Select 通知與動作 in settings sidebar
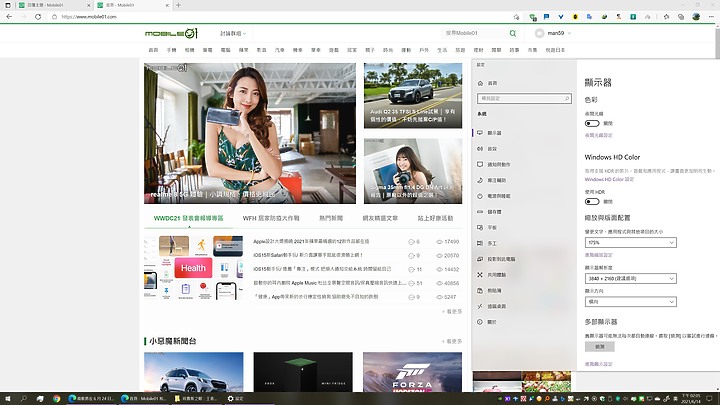This screenshot has height=405, width=720. coord(498,164)
